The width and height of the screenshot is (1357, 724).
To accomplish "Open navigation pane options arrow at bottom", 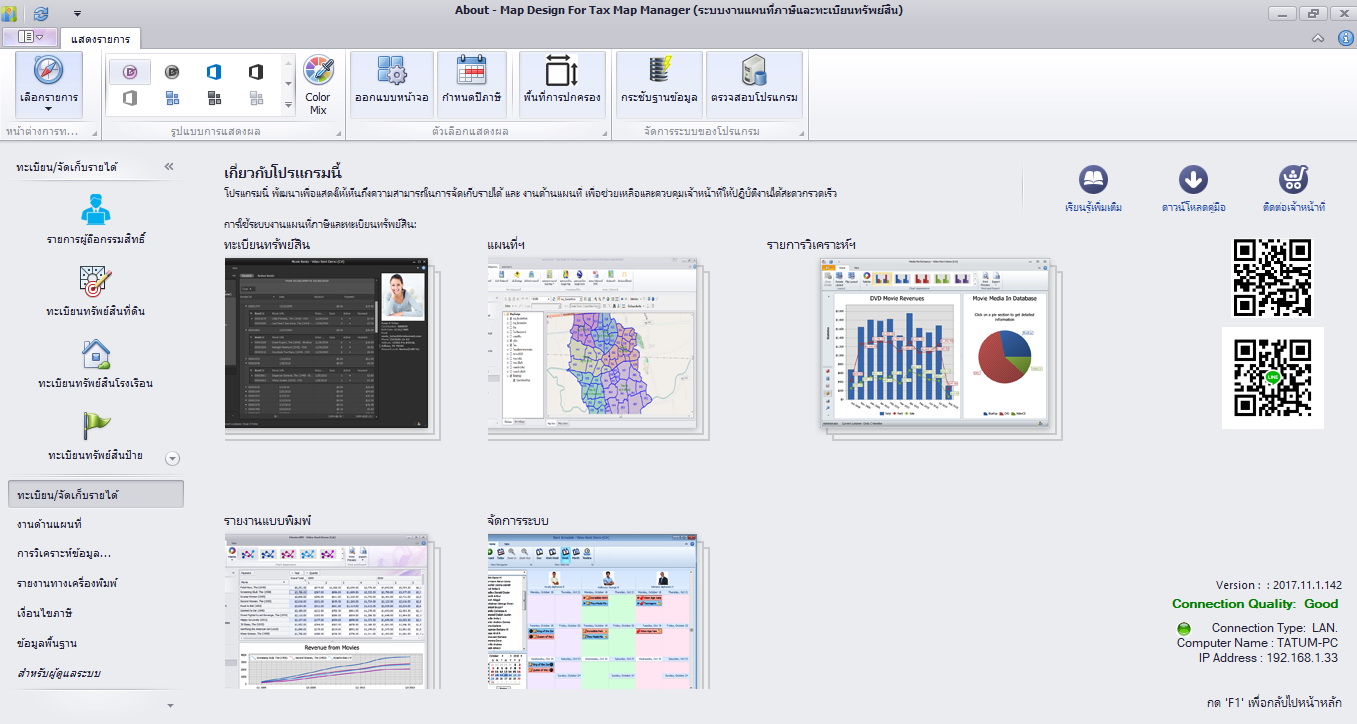I will (x=169, y=704).
